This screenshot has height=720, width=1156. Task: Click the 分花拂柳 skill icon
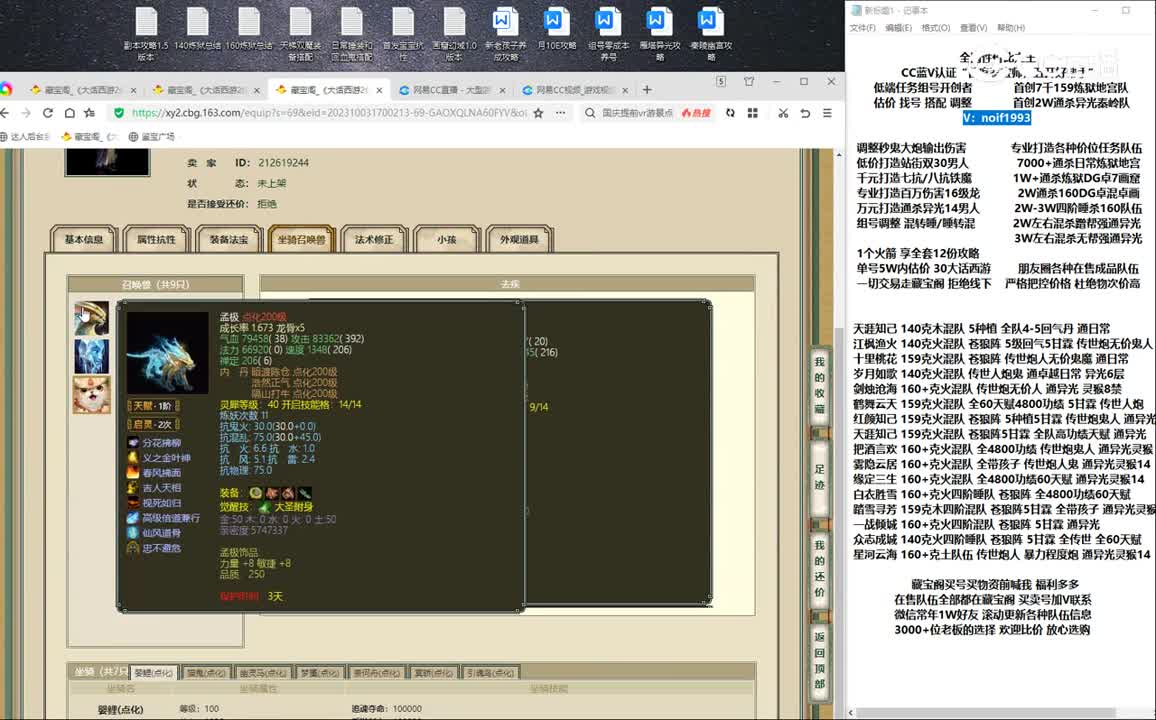click(x=133, y=443)
